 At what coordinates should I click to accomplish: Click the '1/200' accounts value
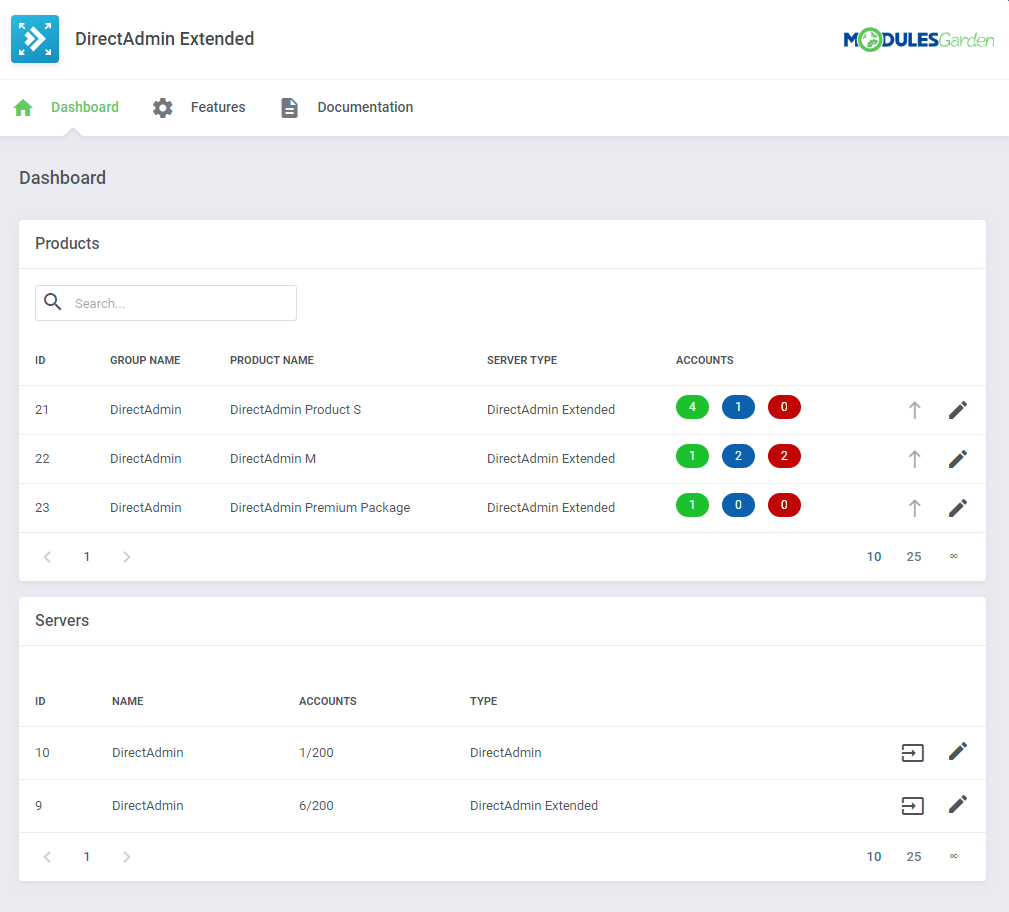pos(316,753)
